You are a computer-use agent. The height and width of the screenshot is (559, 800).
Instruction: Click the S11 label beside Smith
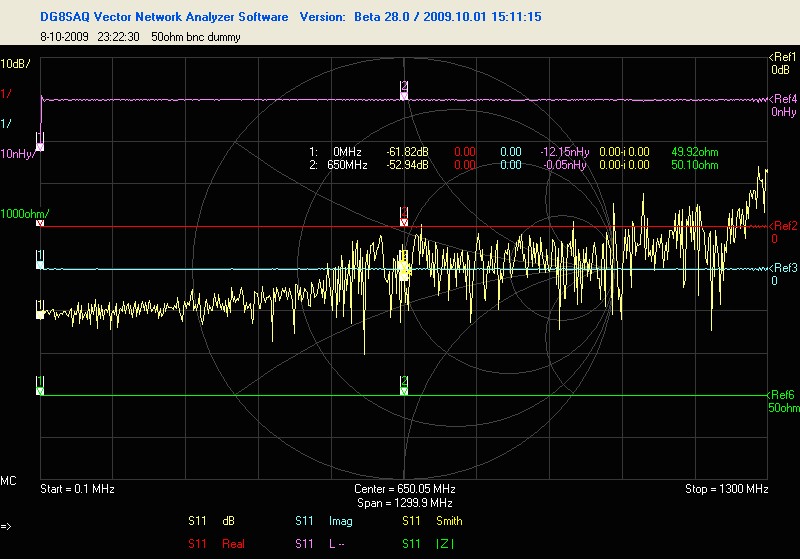click(411, 521)
